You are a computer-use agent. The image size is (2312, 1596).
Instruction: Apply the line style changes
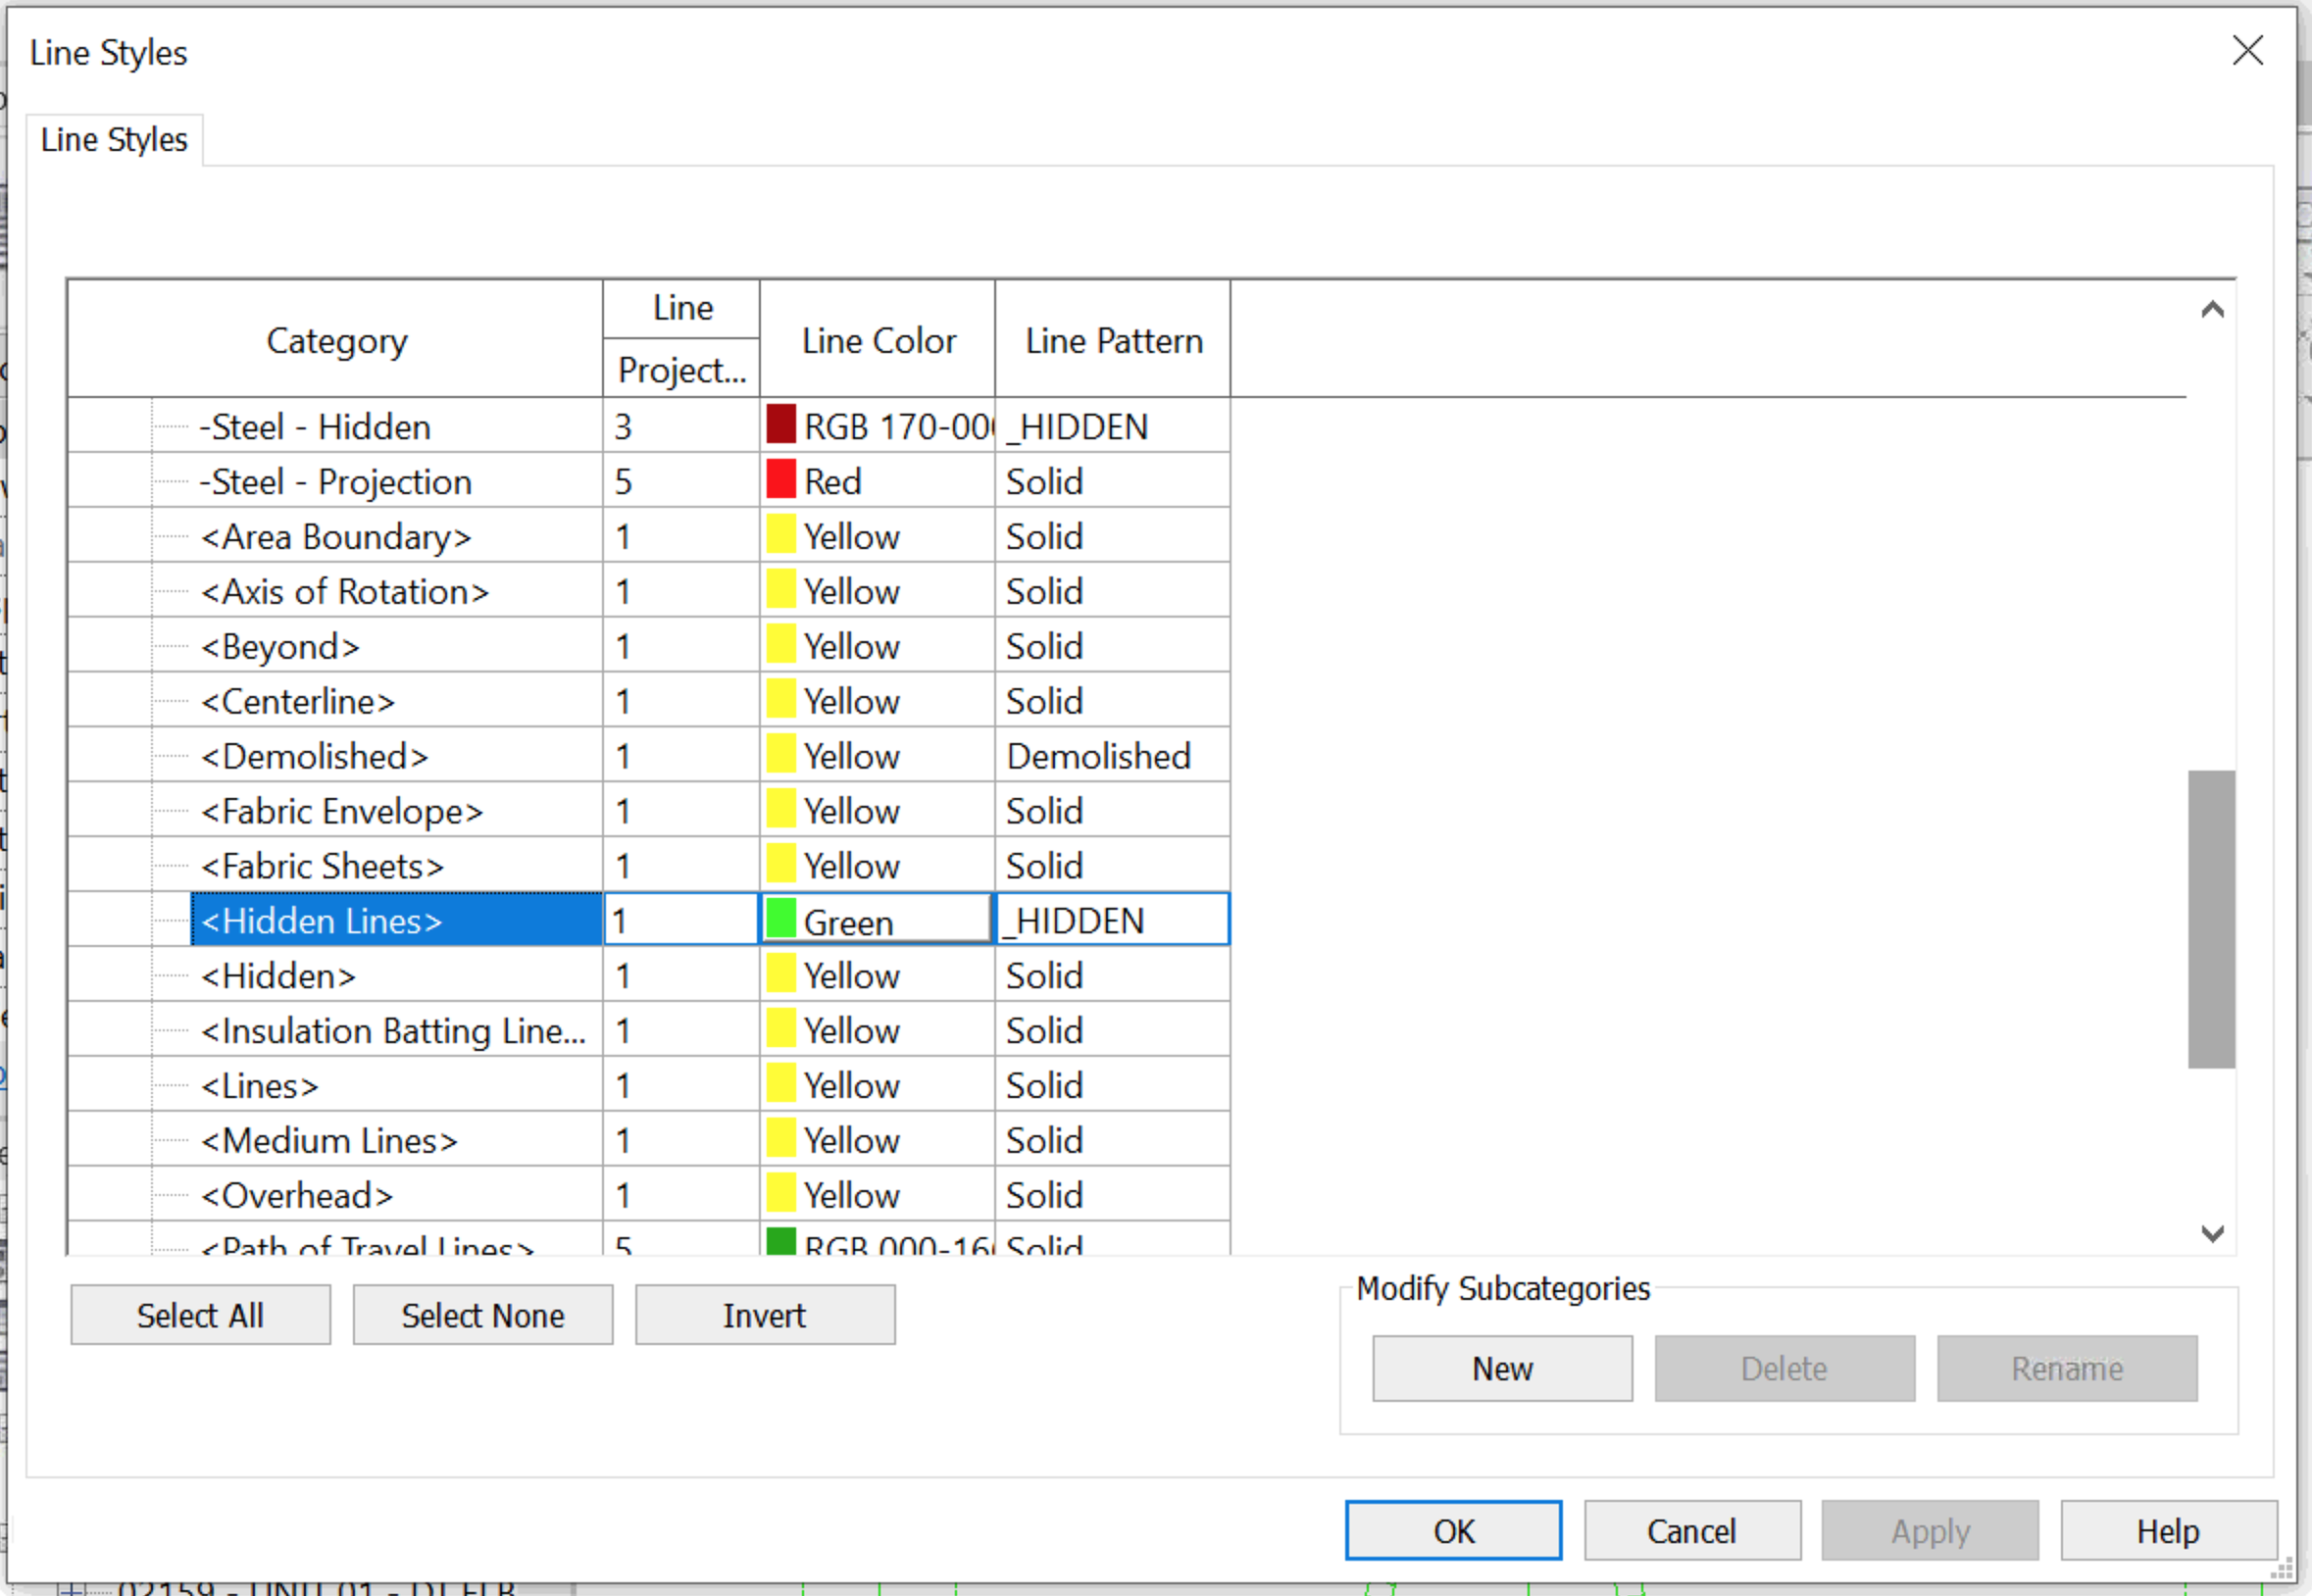(x=1930, y=1529)
